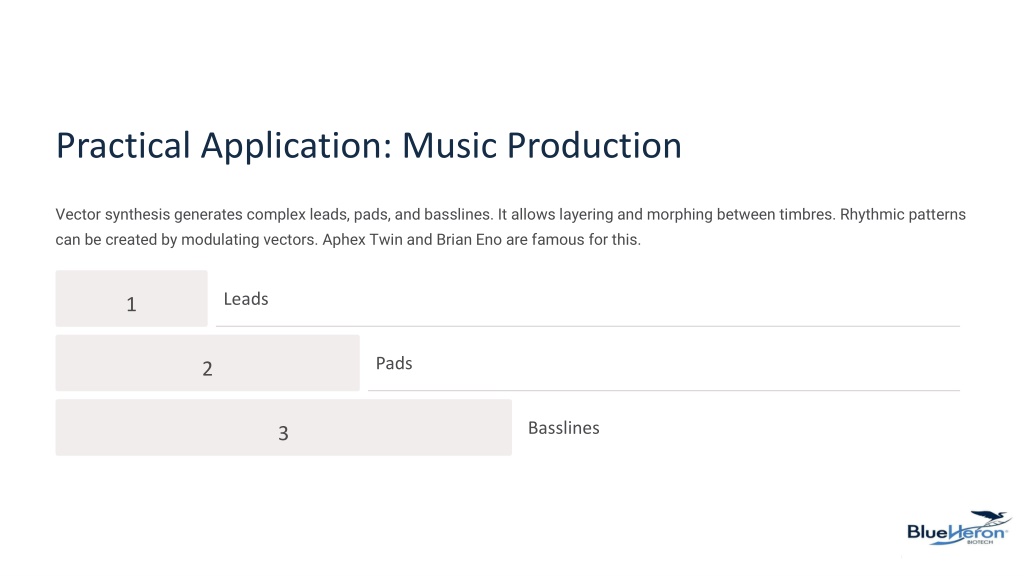
Task: Click the word Production in the title
Action: (x=594, y=146)
